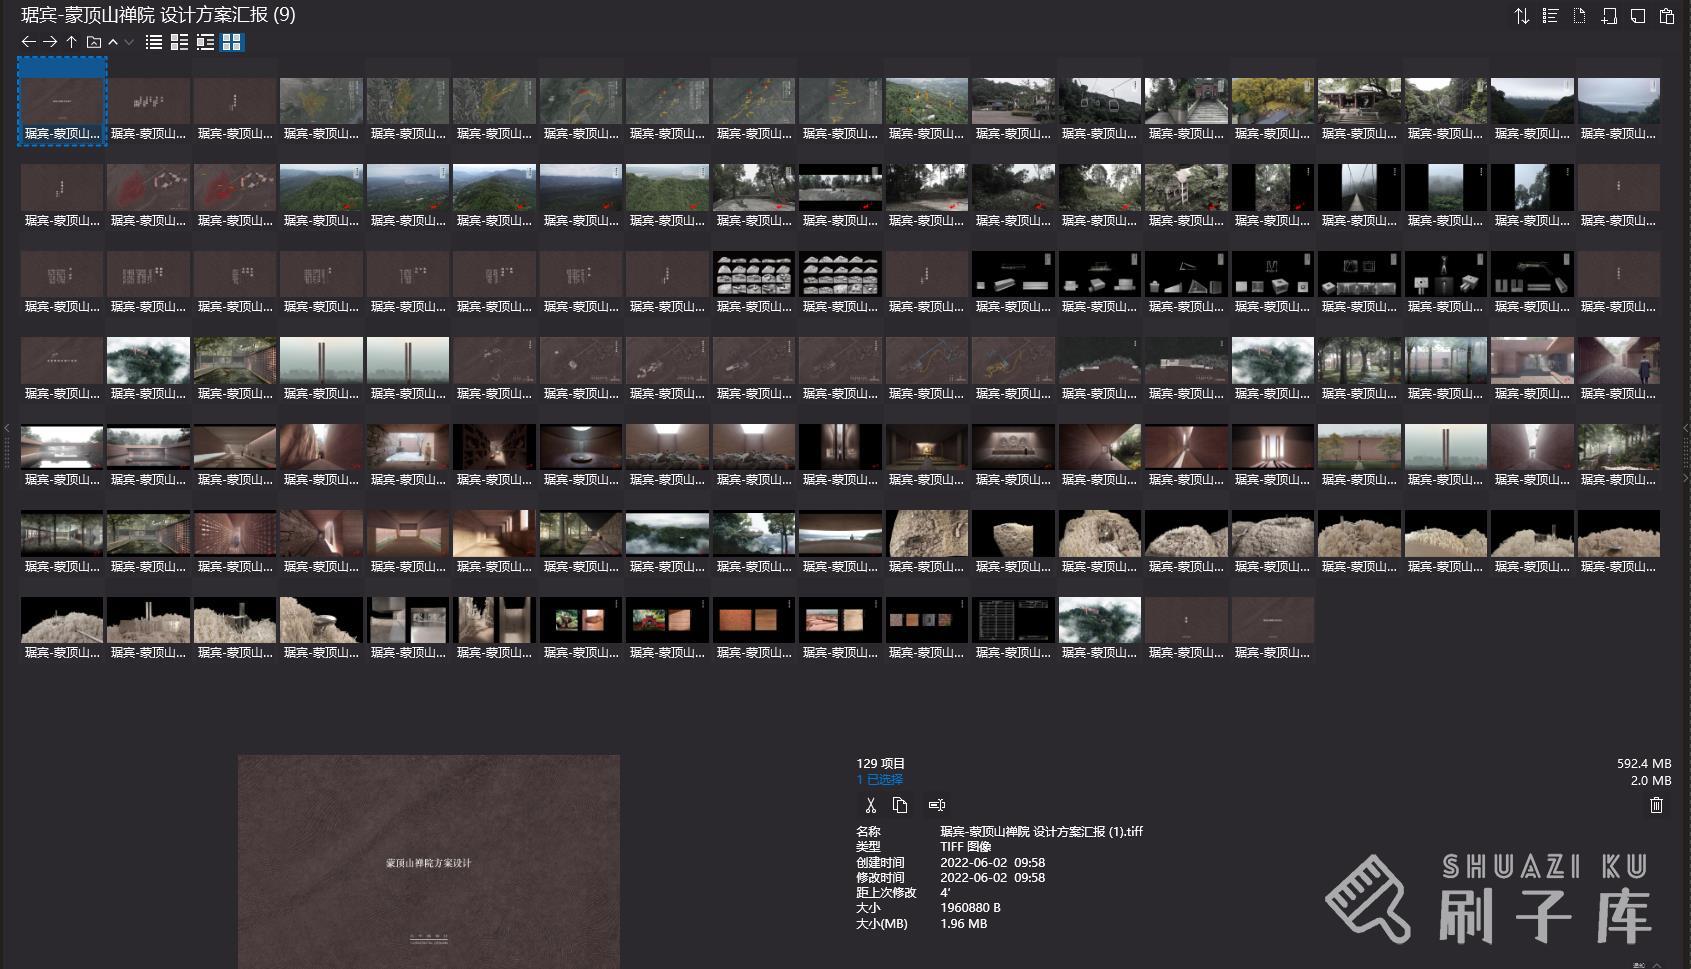Viewport: 1691px width, 969px height.
Task: Cut the selected file with scissors icon
Action: [870, 805]
